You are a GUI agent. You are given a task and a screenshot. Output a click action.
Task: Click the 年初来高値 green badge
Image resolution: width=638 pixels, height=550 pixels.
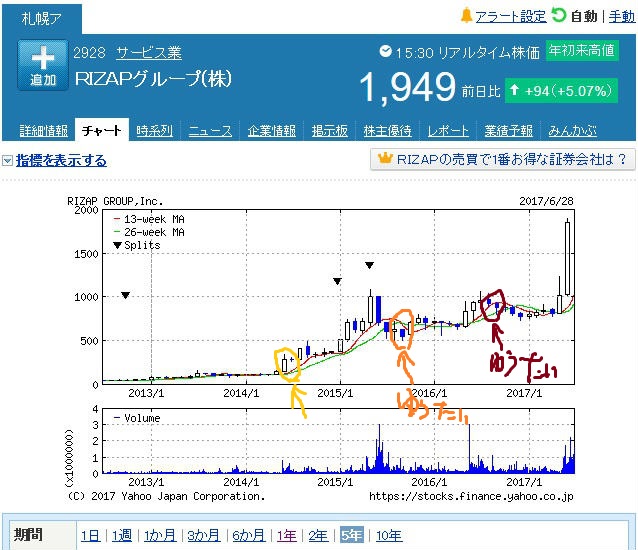click(582, 50)
